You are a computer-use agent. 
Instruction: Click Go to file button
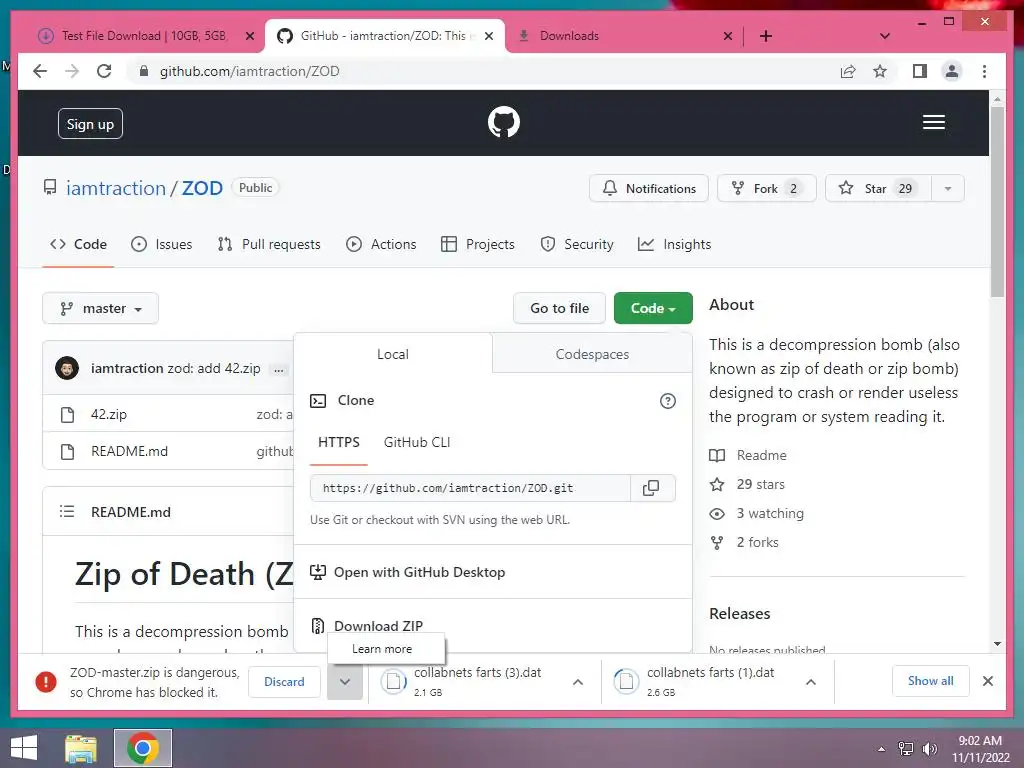[x=559, y=308]
